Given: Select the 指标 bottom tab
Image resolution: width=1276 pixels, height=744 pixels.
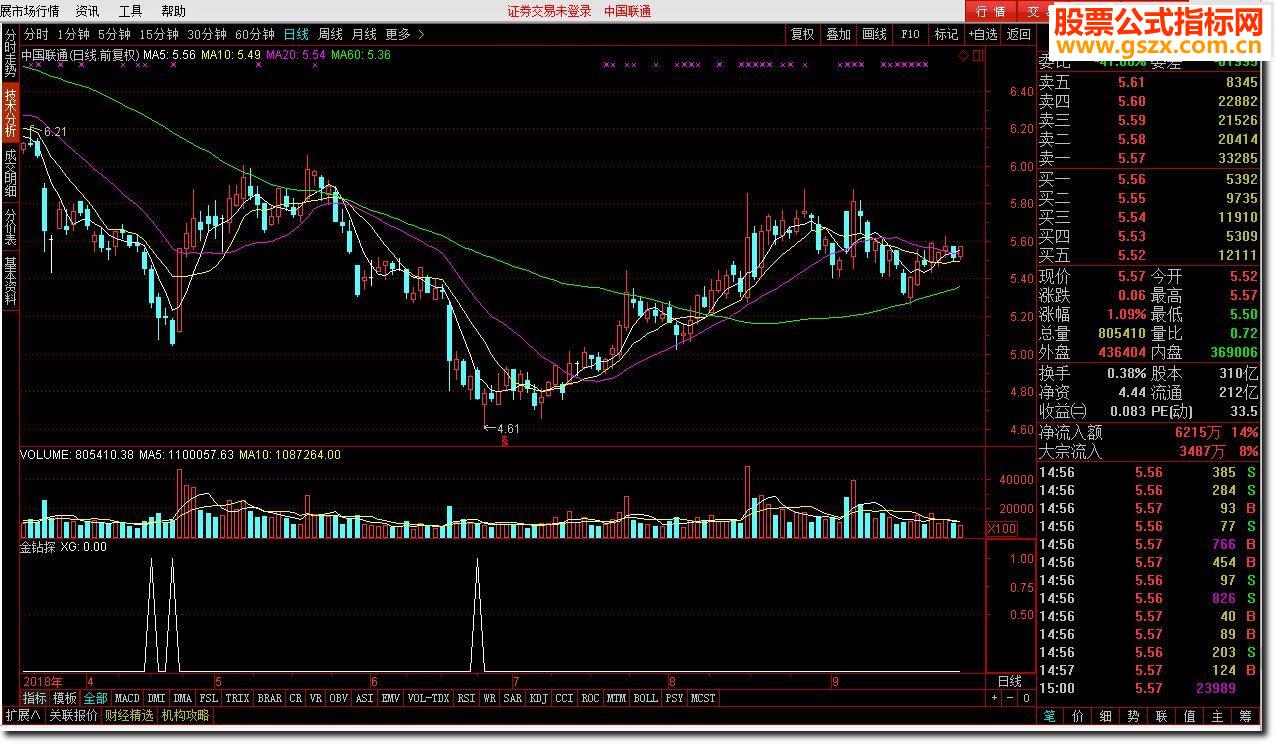Looking at the screenshot, I should [35, 698].
